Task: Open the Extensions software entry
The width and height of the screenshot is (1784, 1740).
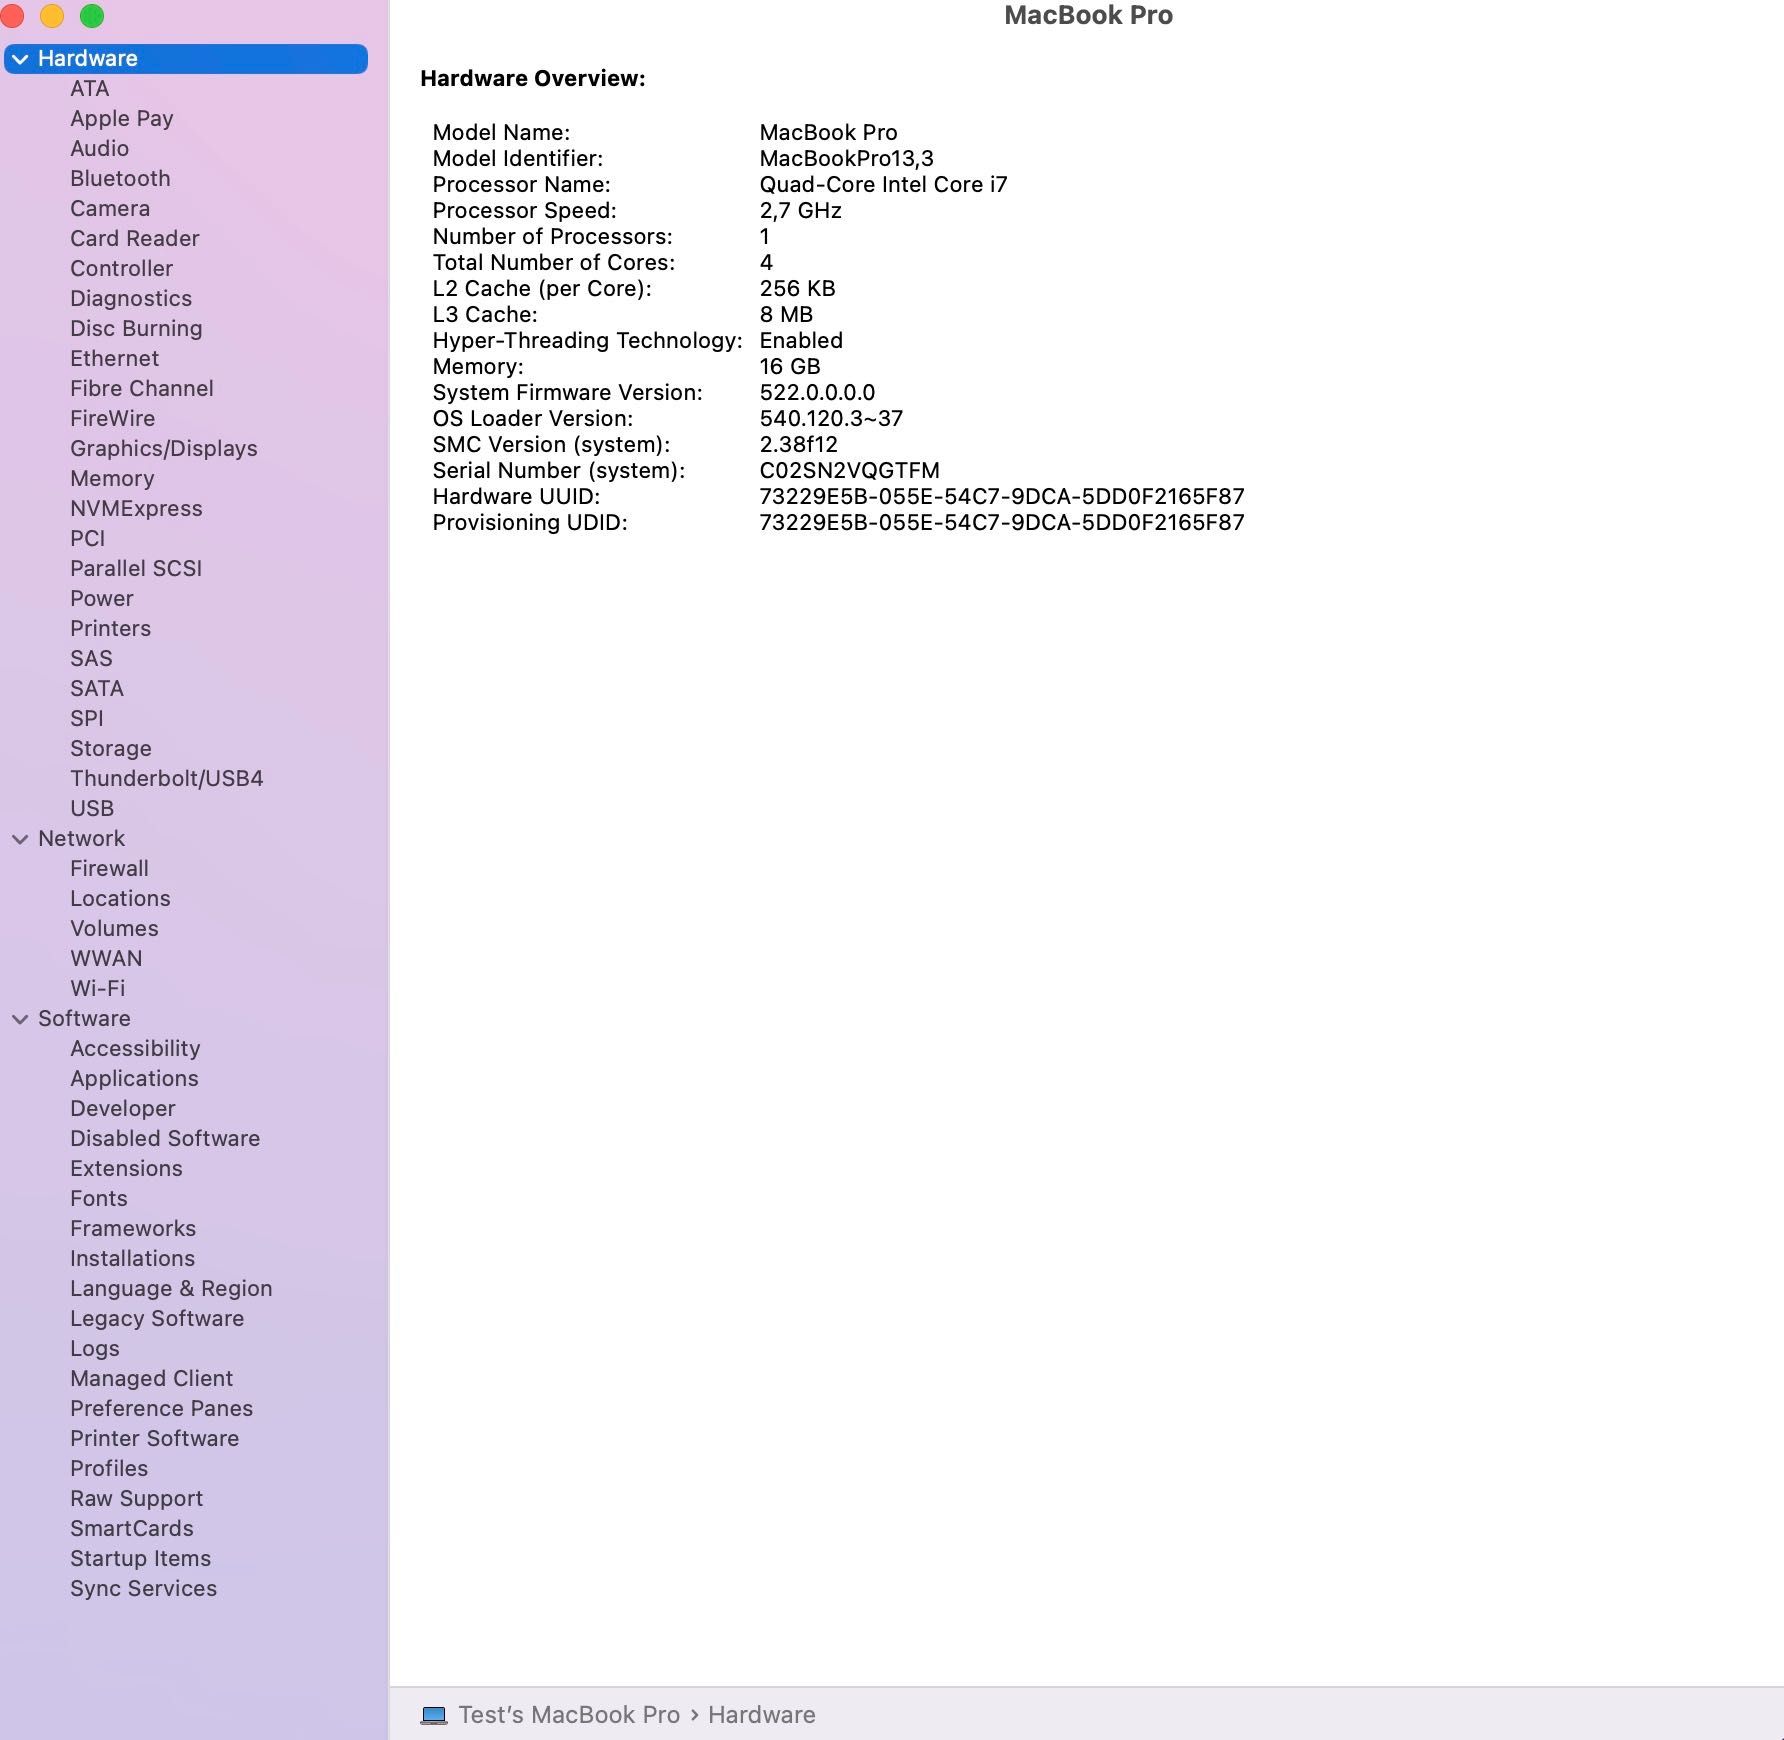Action: pyautogui.click(x=126, y=1168)
